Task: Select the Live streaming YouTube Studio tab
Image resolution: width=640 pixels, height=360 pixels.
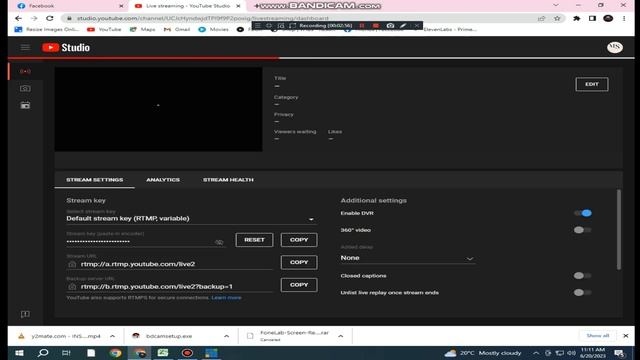Action: click(188, 6)
